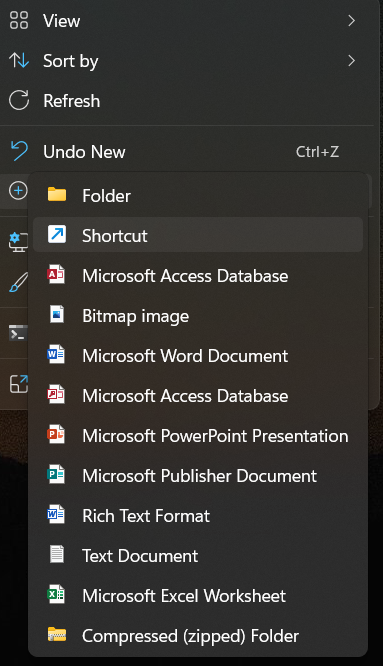The image size is (383, 666).
Task: Click the Sort by menu label
Action: click(x=70, y=62)
